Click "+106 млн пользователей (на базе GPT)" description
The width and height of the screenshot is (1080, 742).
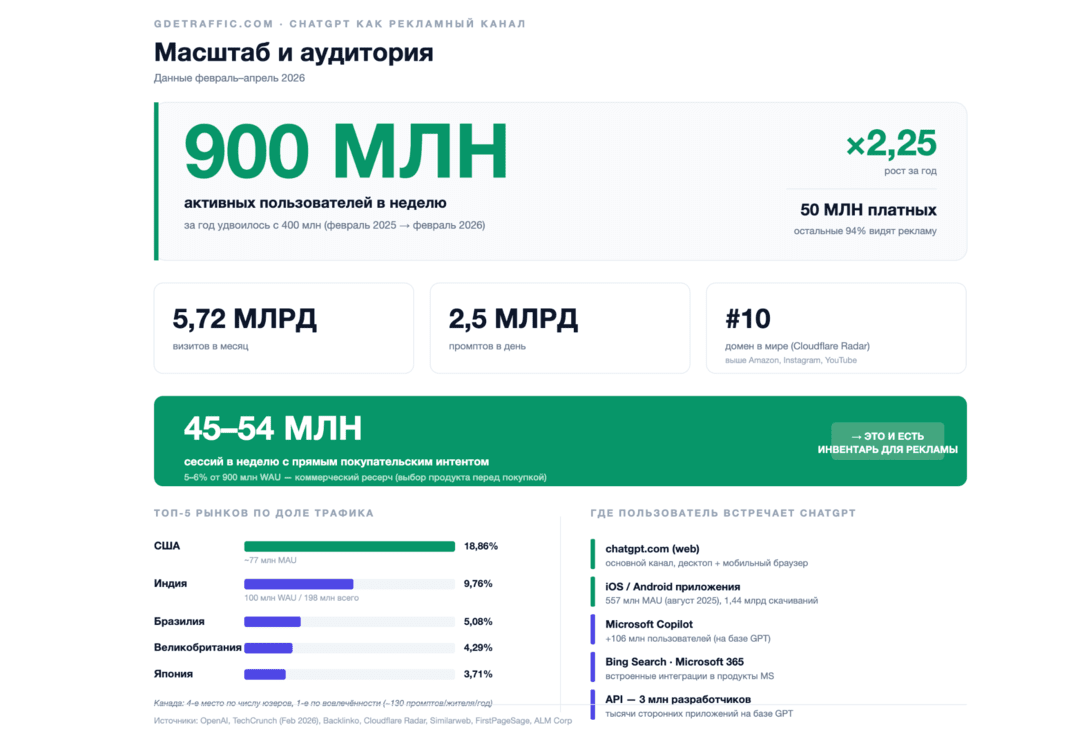point(687,639)
